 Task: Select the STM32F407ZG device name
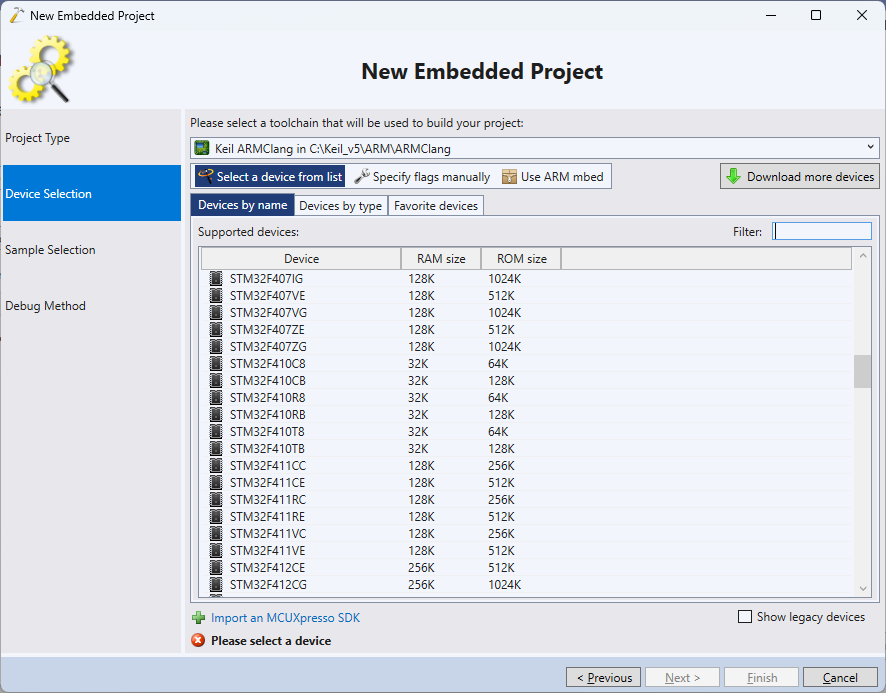(x=268, y=346)
